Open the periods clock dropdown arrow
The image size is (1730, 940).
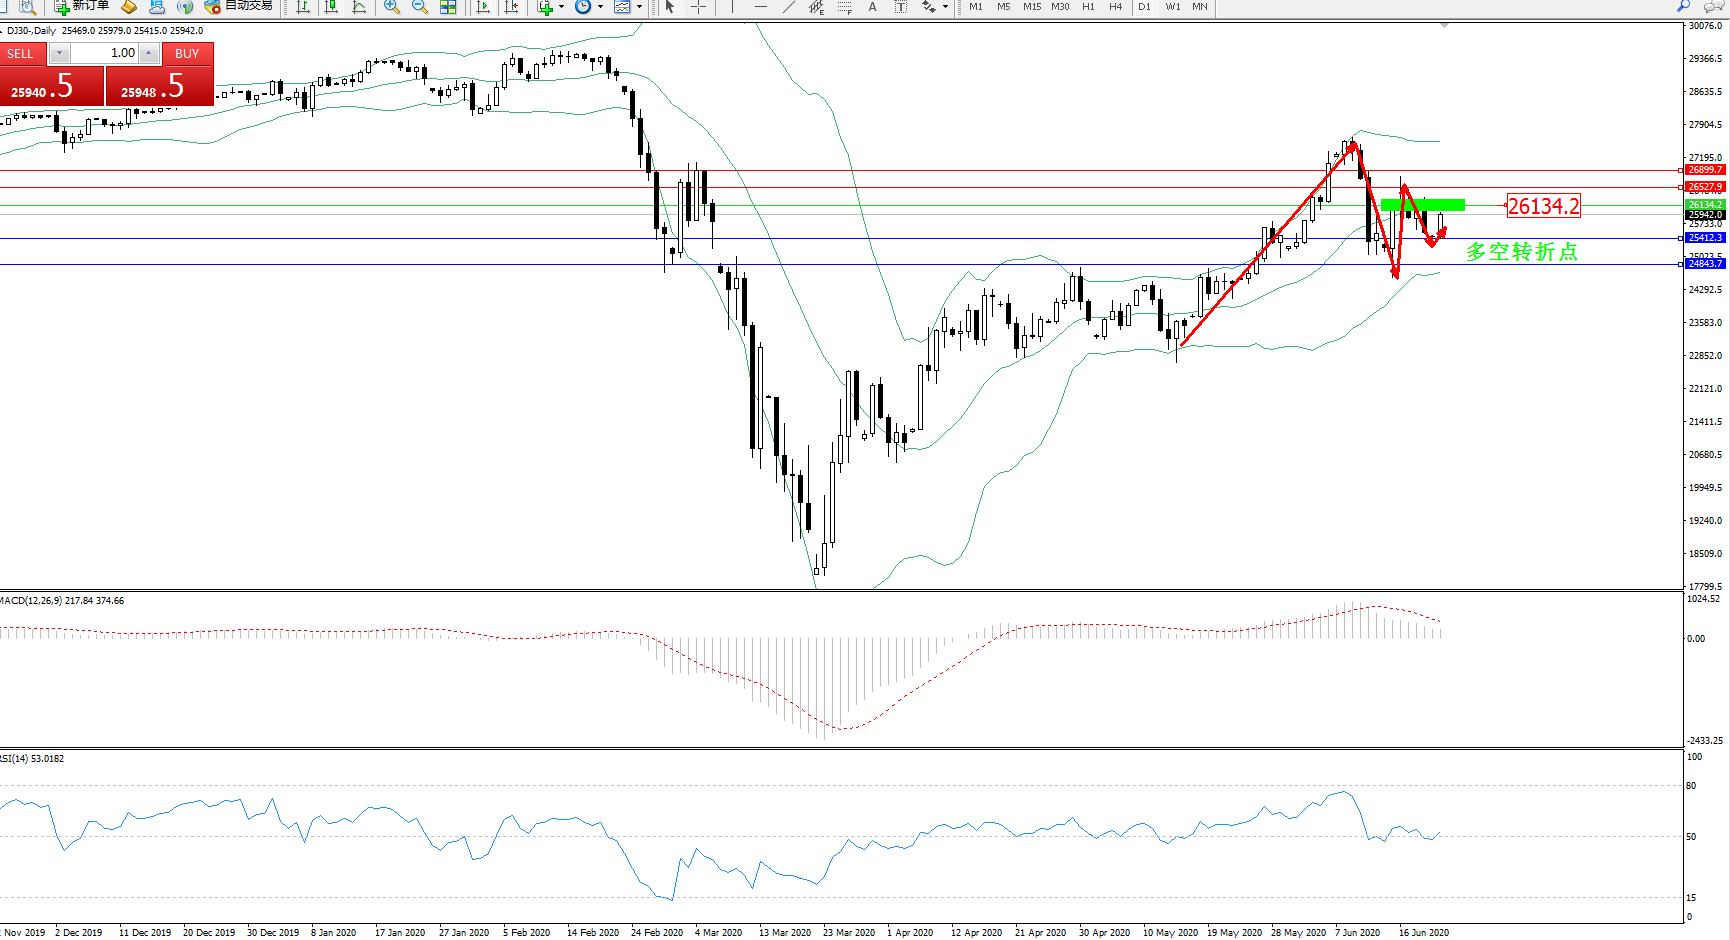click(x=600, y=7)
